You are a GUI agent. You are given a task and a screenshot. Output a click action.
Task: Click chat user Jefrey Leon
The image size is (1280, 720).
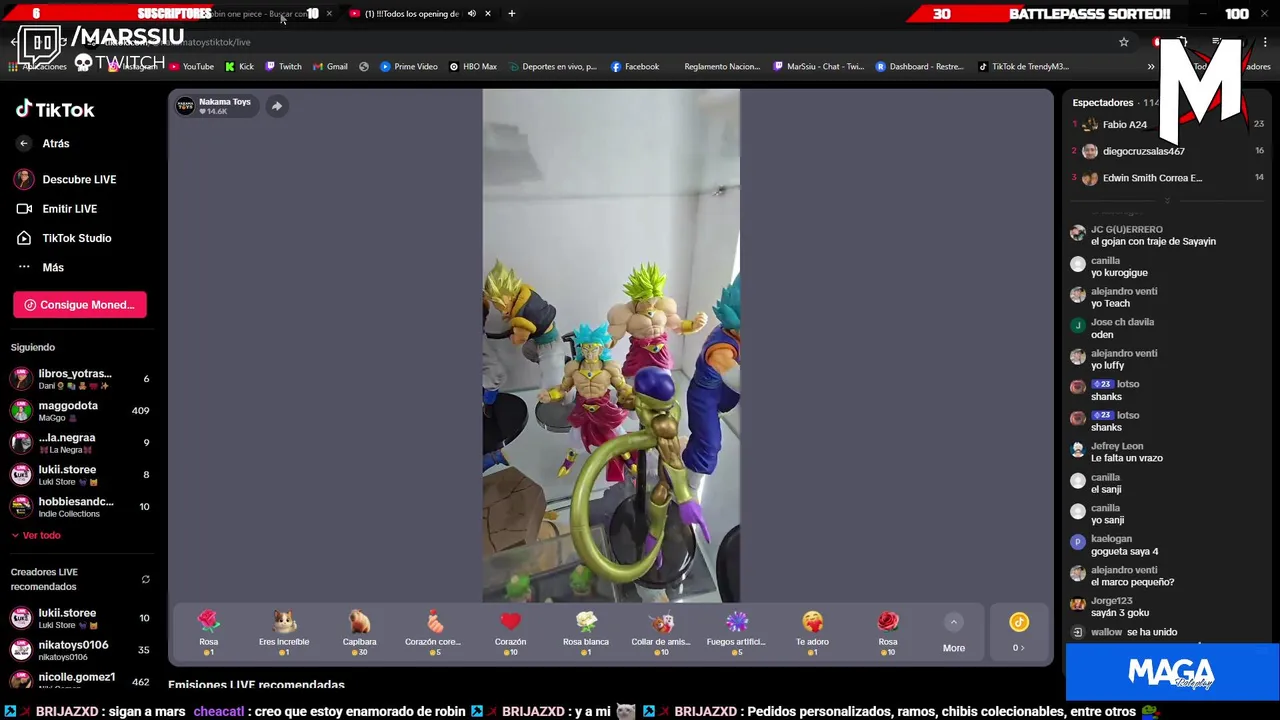pyautogui.click(x=1117, y=447)
